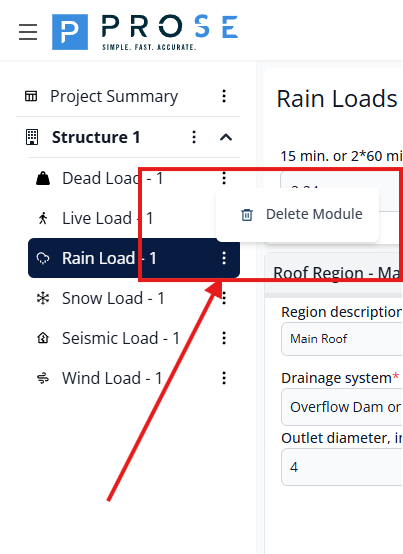The width and height of the screenshot is (403, 554).
Task: Click the Region description field Main Roof
Action: pos(342,339)
